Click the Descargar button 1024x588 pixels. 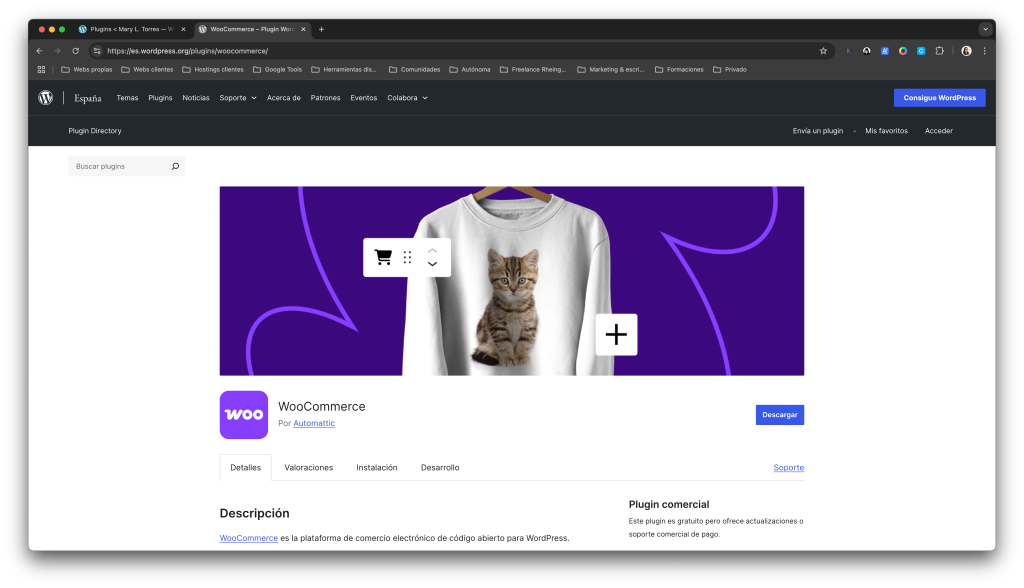779,414
